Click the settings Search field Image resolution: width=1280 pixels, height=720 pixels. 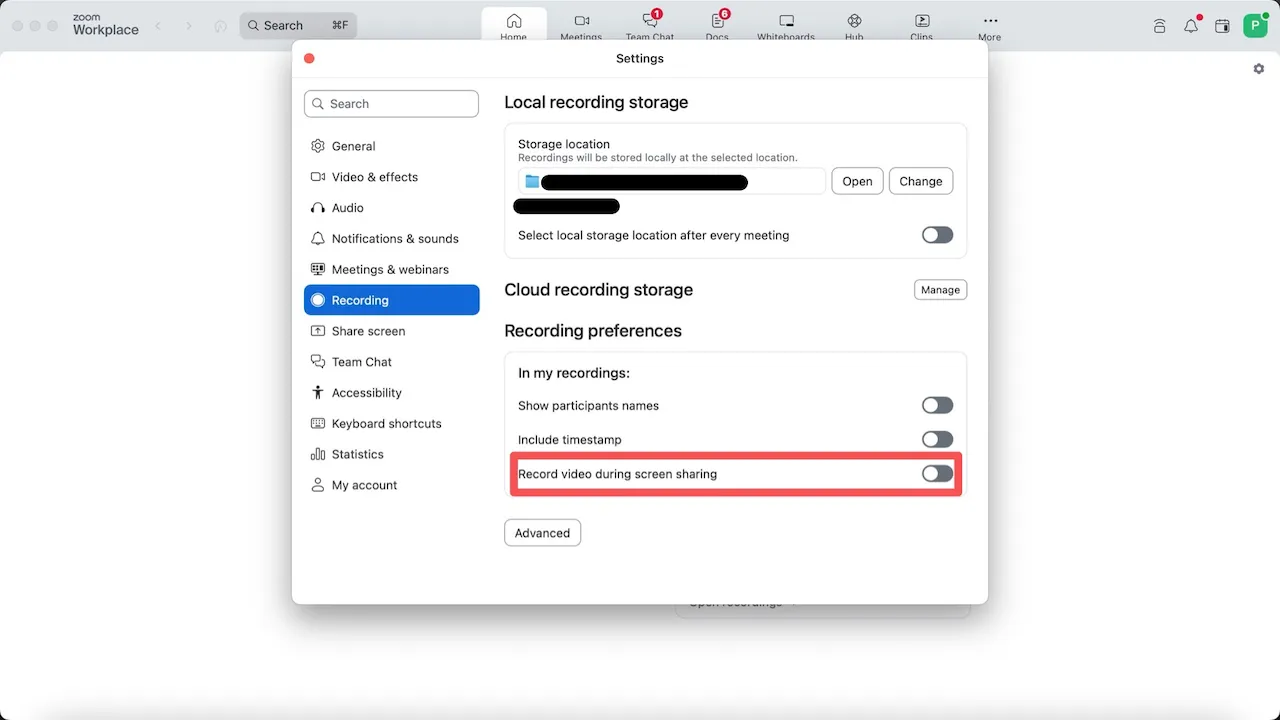[392, 104]
